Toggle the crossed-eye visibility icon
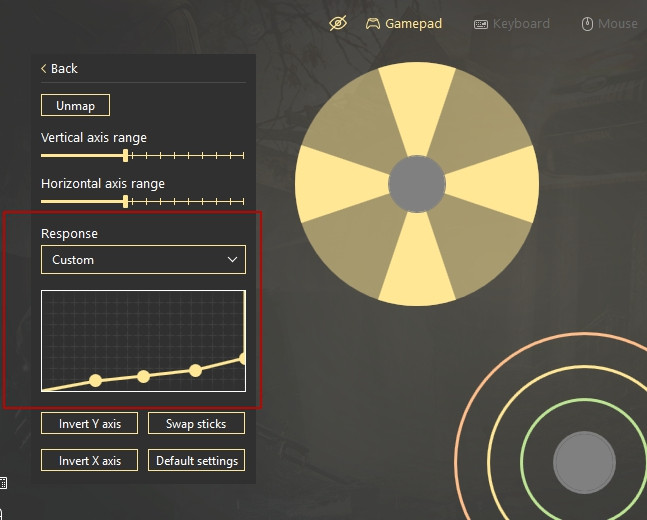Viewport: 647px width, 520px height. pyautogui.click(x=338, y=24)
